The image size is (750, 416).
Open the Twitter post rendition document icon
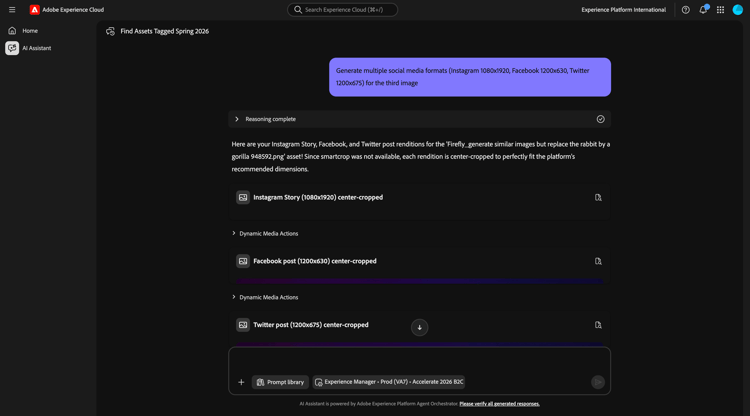(598, 325)
